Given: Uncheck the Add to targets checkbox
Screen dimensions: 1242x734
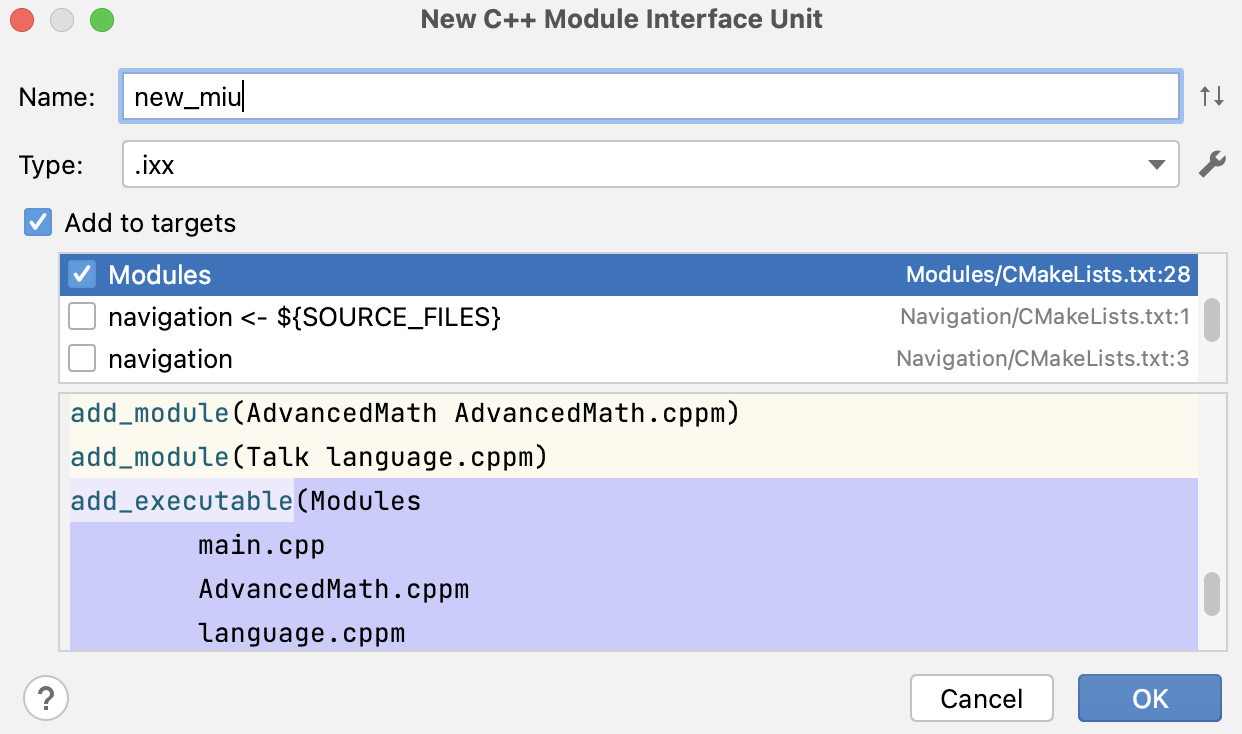Looking at the screenshot, I should 37,222.
